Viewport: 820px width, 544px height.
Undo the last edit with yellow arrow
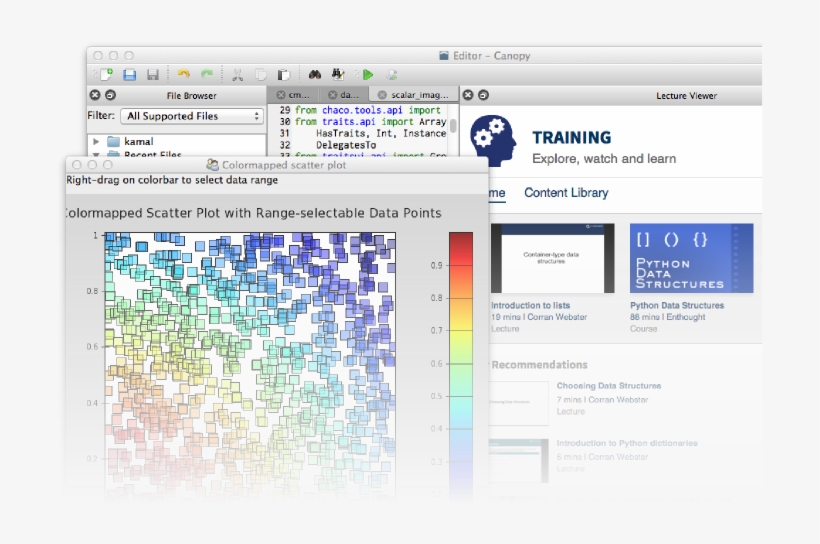pyautogui.click(x=184, y=75)
